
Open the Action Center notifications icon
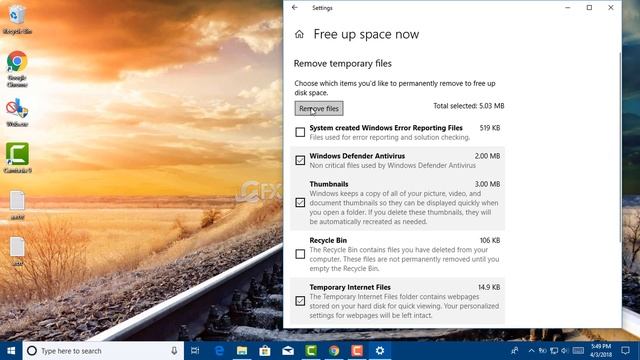[x=625, y=351]
